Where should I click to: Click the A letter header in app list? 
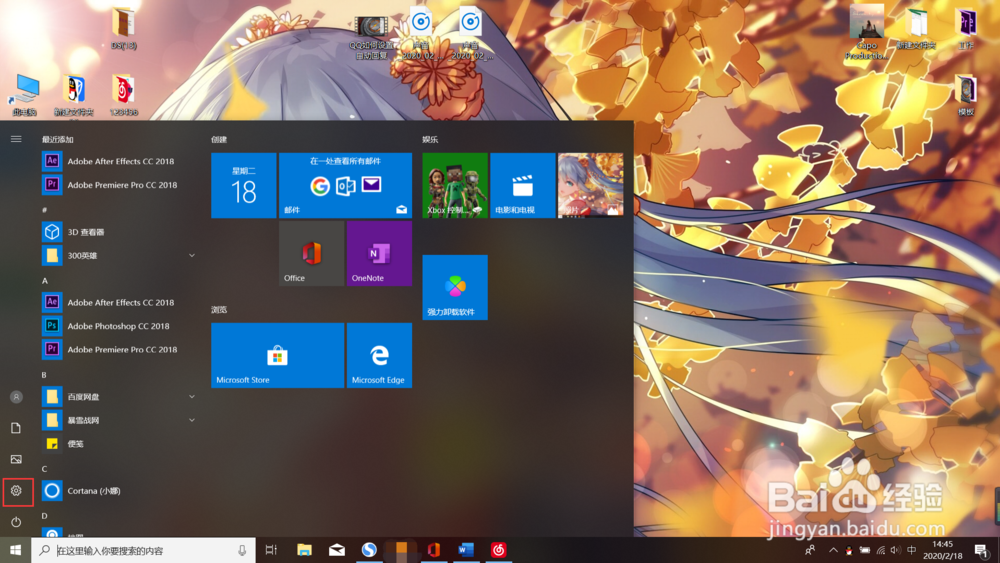click(45, 281)
